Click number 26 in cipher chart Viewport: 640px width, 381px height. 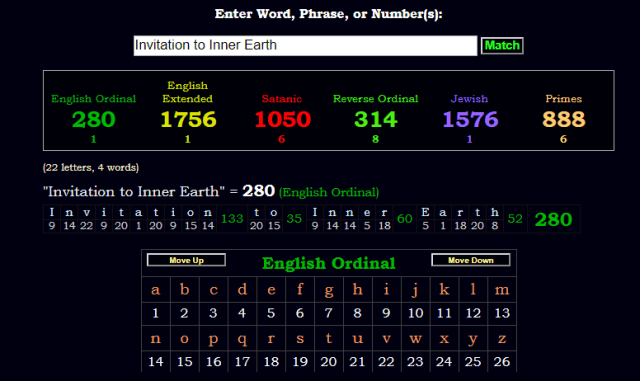pyautogui.click(x=502, y=362)
